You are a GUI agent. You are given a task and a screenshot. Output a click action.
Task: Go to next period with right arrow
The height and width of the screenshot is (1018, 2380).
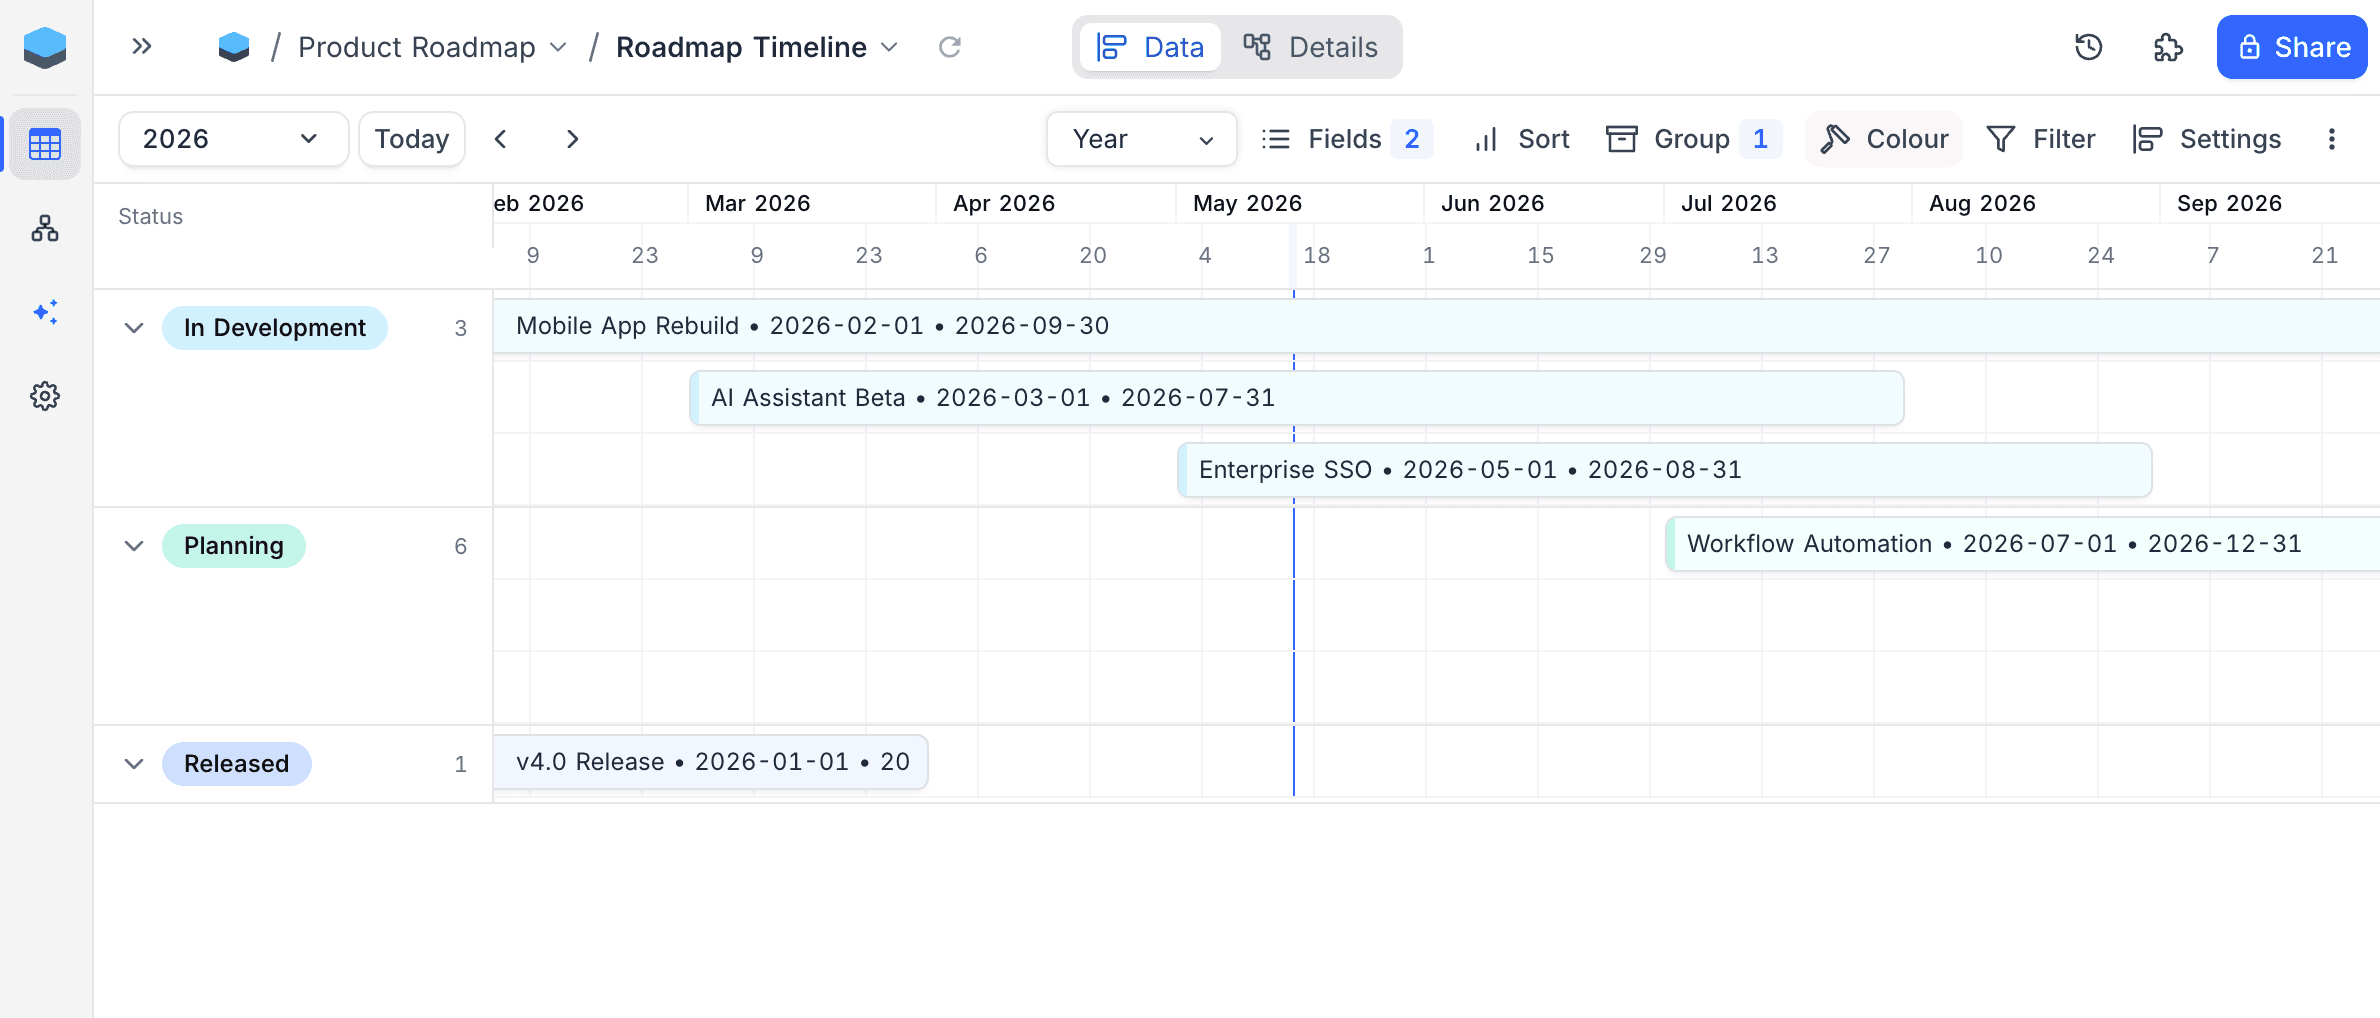pos(572,139)
